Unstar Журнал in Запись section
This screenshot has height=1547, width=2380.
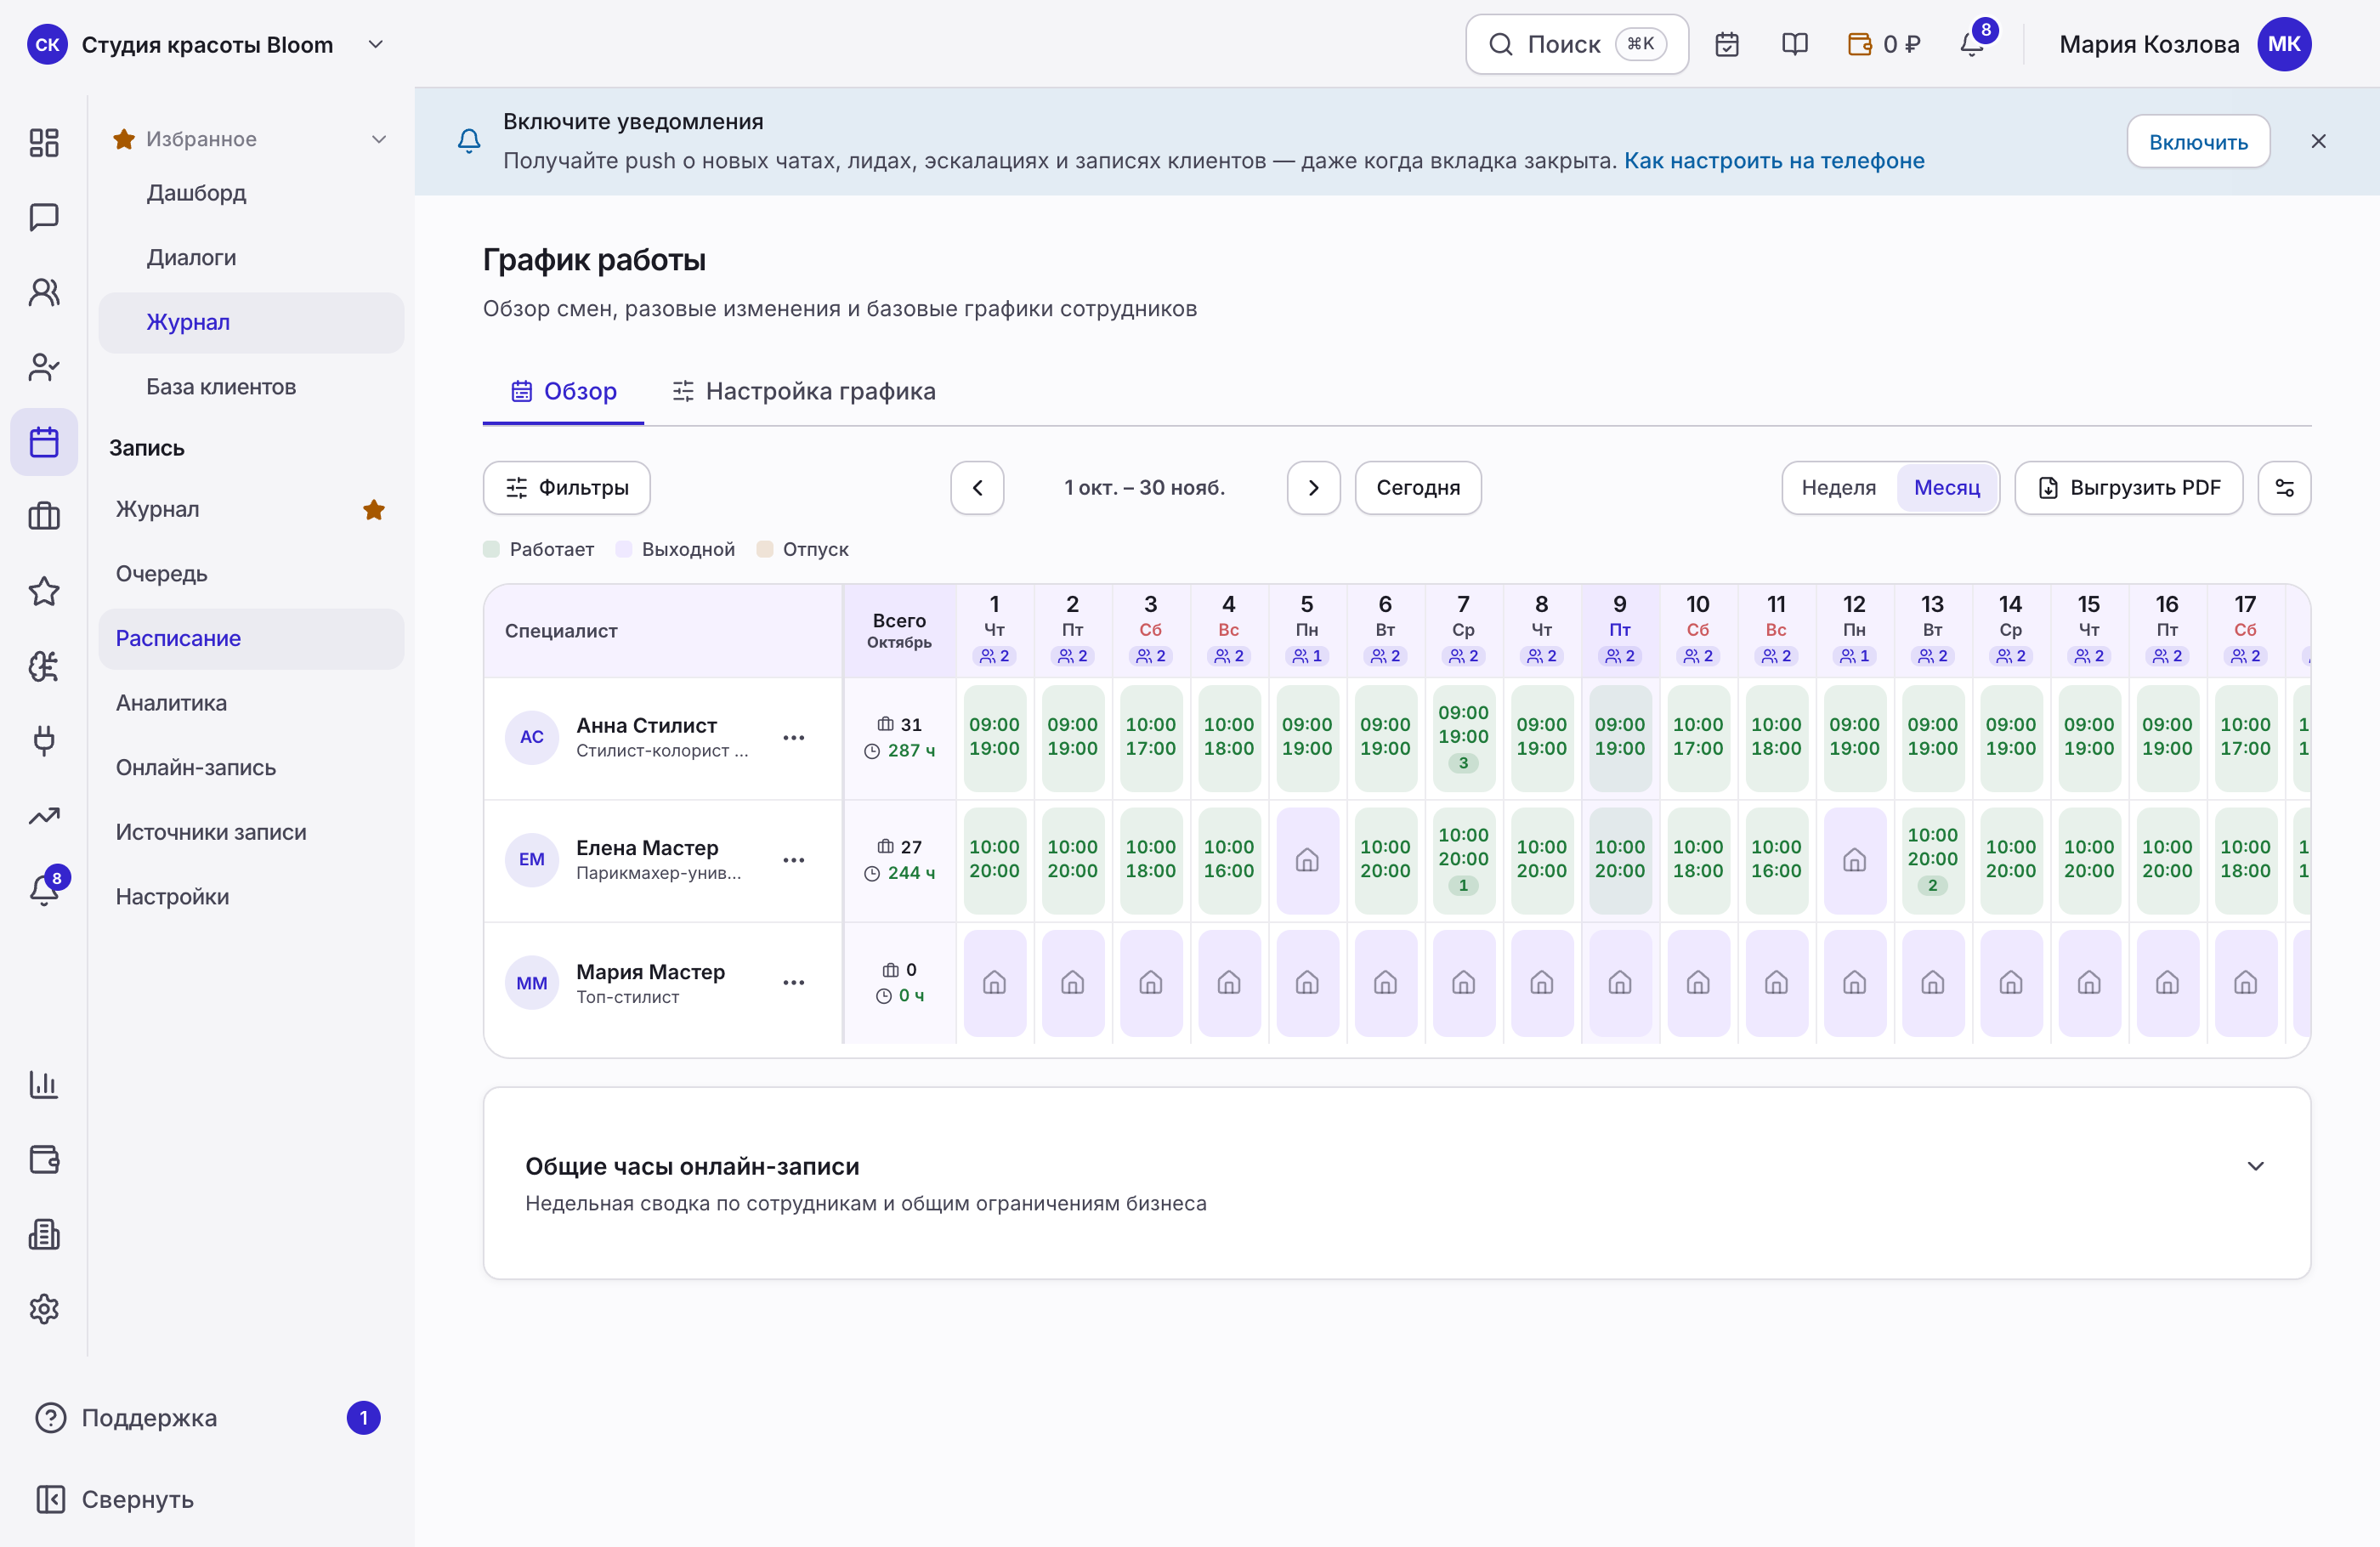click(x=374, y=510)
